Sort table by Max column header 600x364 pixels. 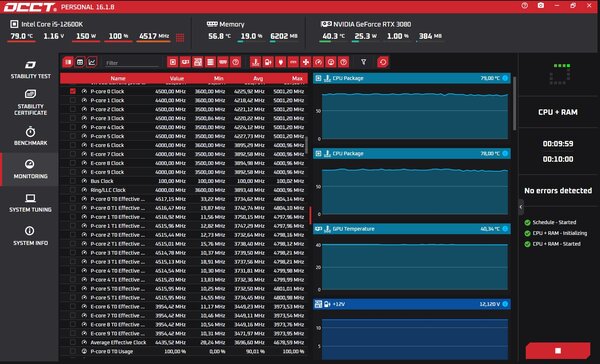[x=297, y=78]
